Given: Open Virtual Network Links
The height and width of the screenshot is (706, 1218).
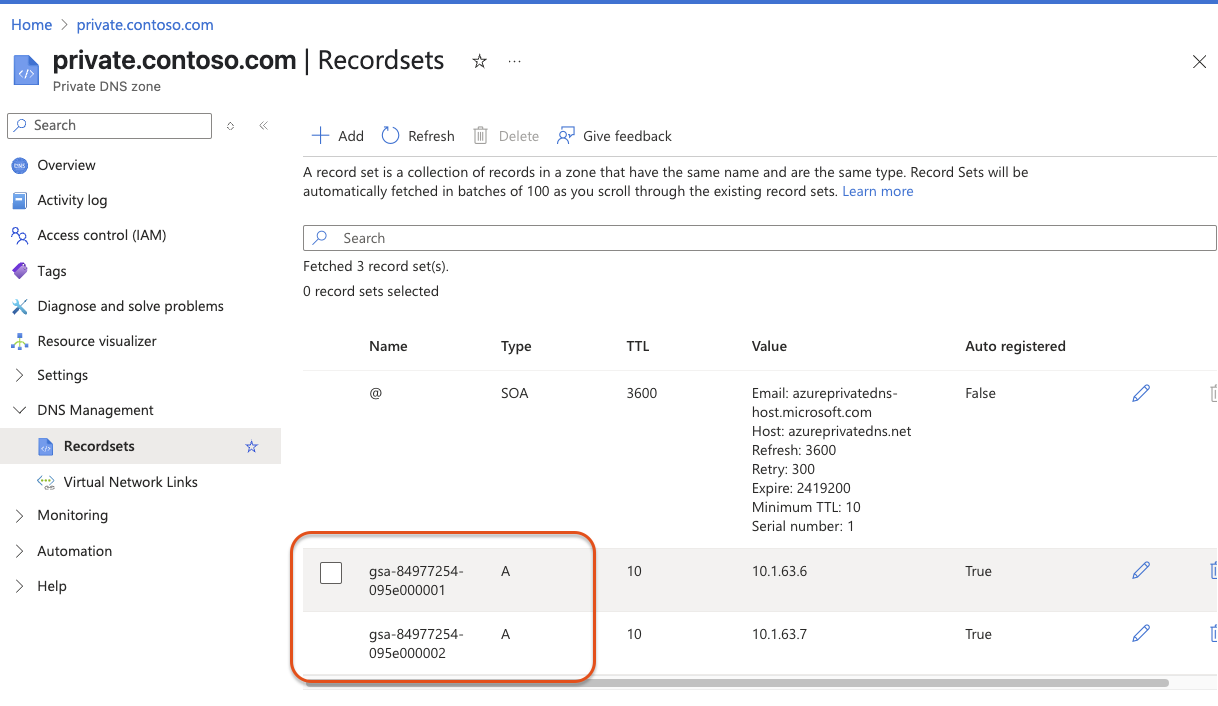Looking at the screenshot, I should 131,482.
